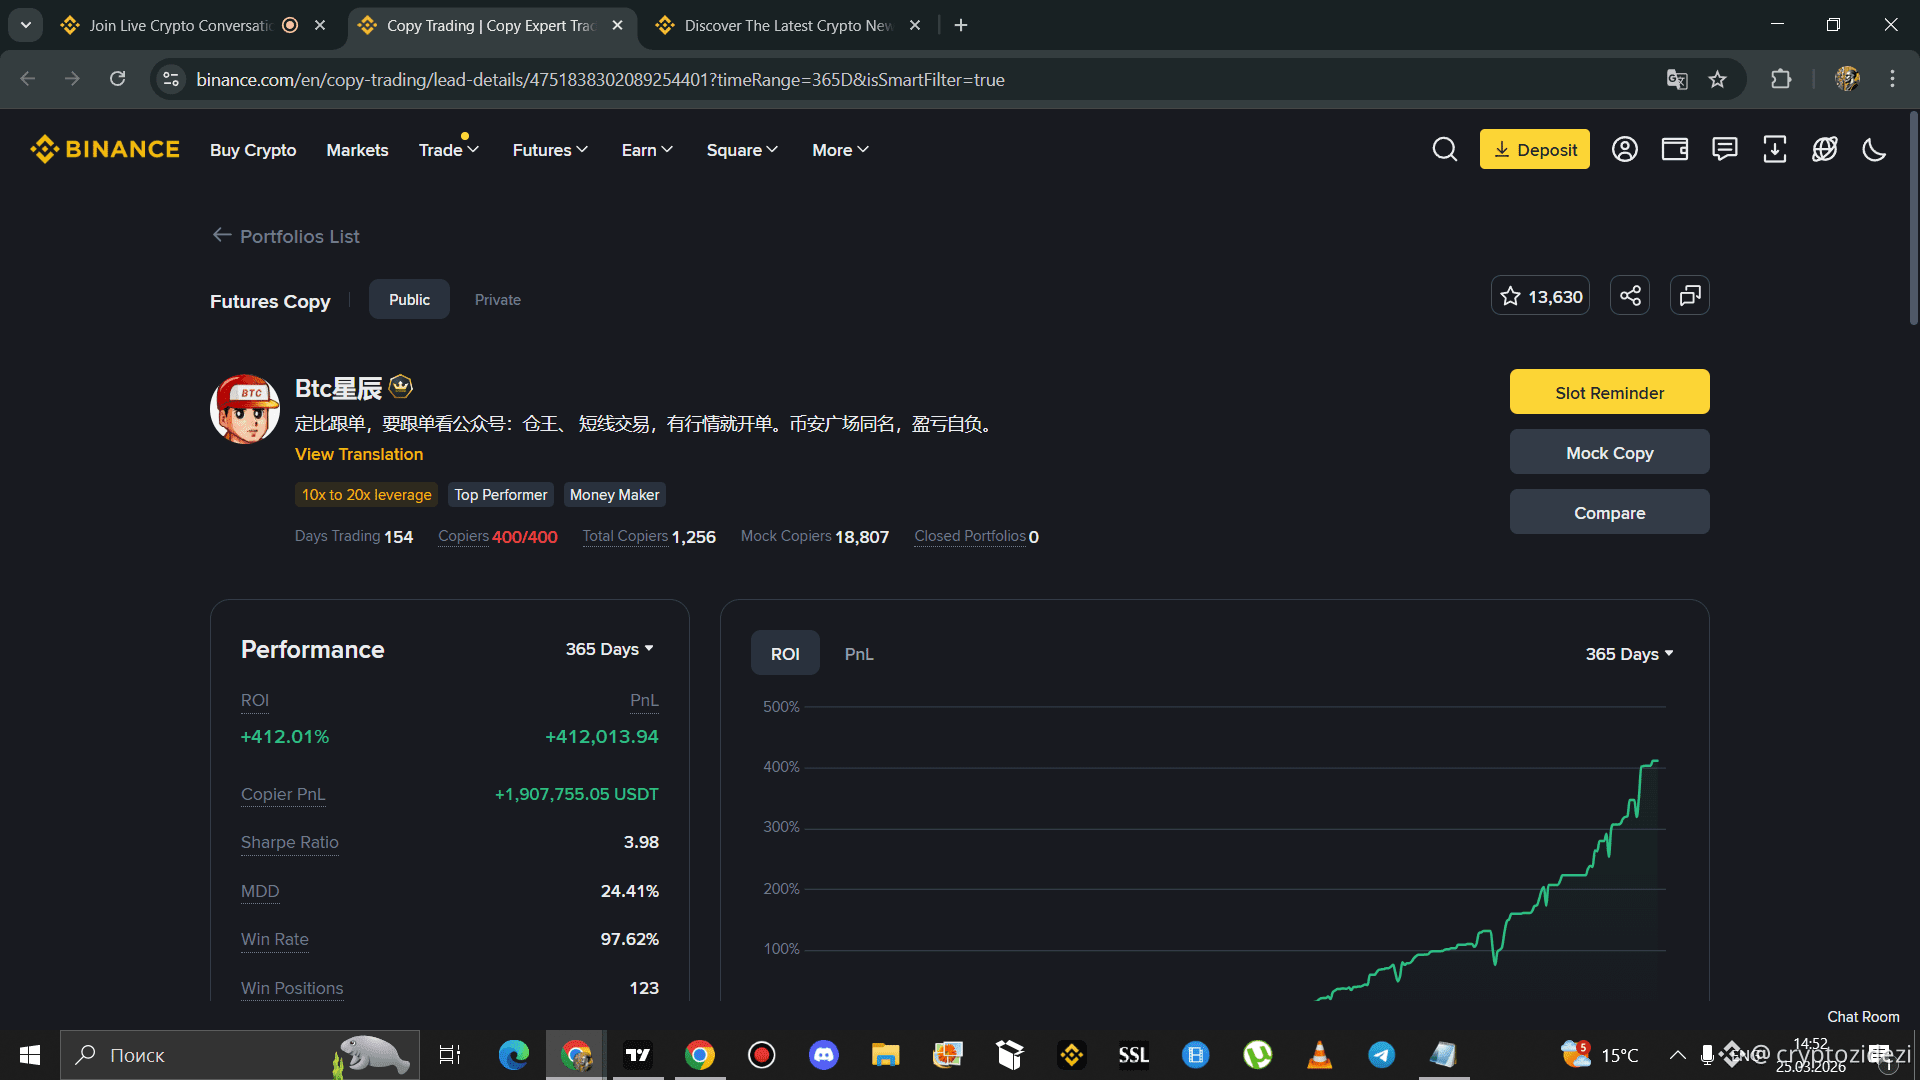Open the Chrome extensions puzzle icon
1920x1080 pixels.
click(1781, 79)
